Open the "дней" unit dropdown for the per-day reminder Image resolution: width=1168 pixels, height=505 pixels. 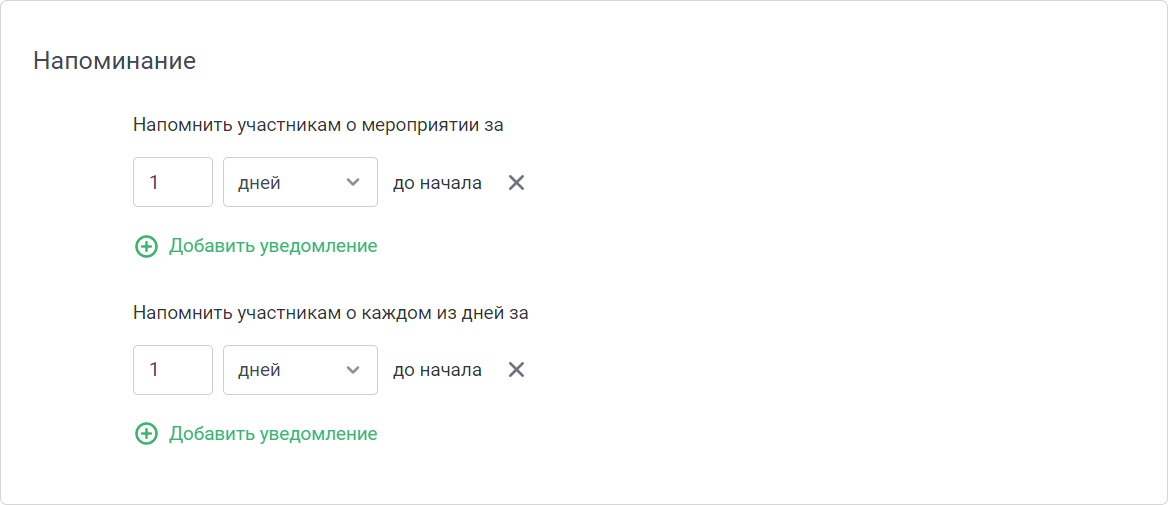300,369
